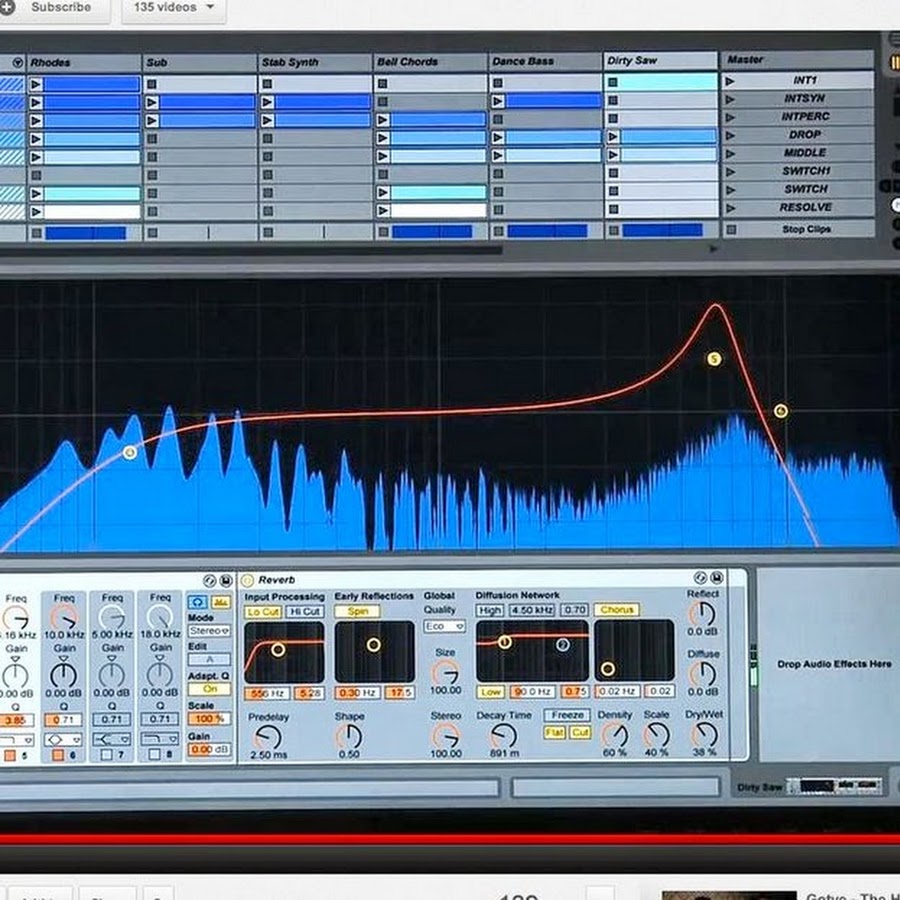Launch the RESOLVE scene play button
Image resolution: width=900 pixels, height=900 pixels.
tap(731, 208)
